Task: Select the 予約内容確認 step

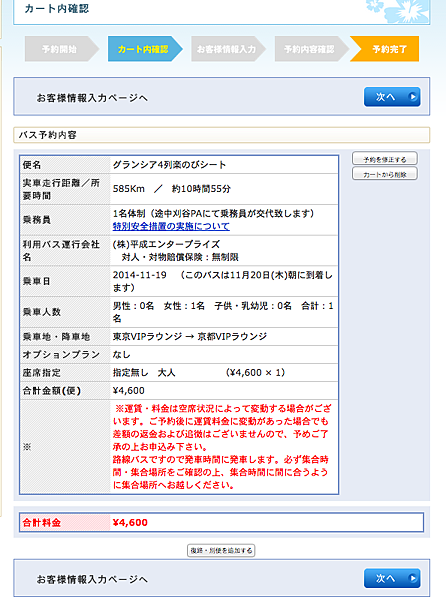Action: [x=311, y=49]
